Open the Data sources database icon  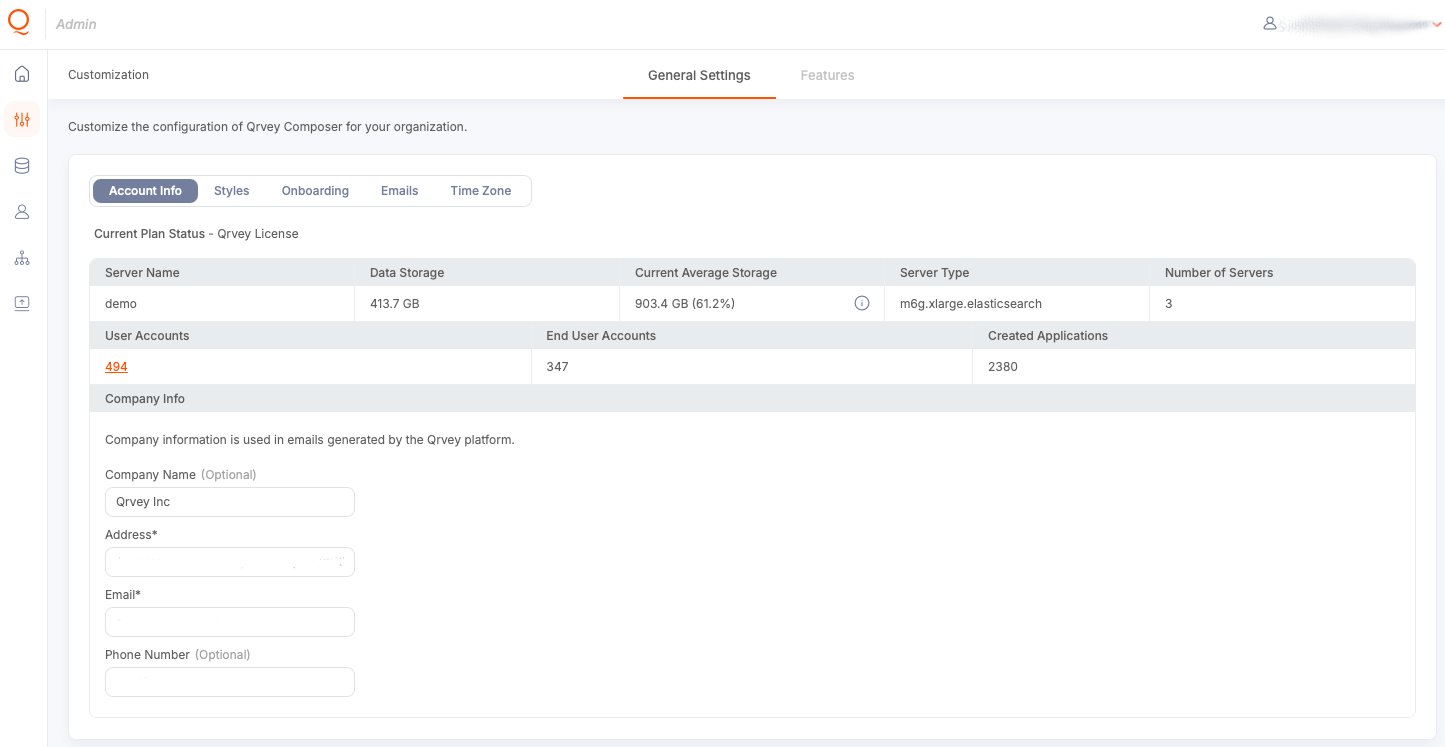[21, 165]
